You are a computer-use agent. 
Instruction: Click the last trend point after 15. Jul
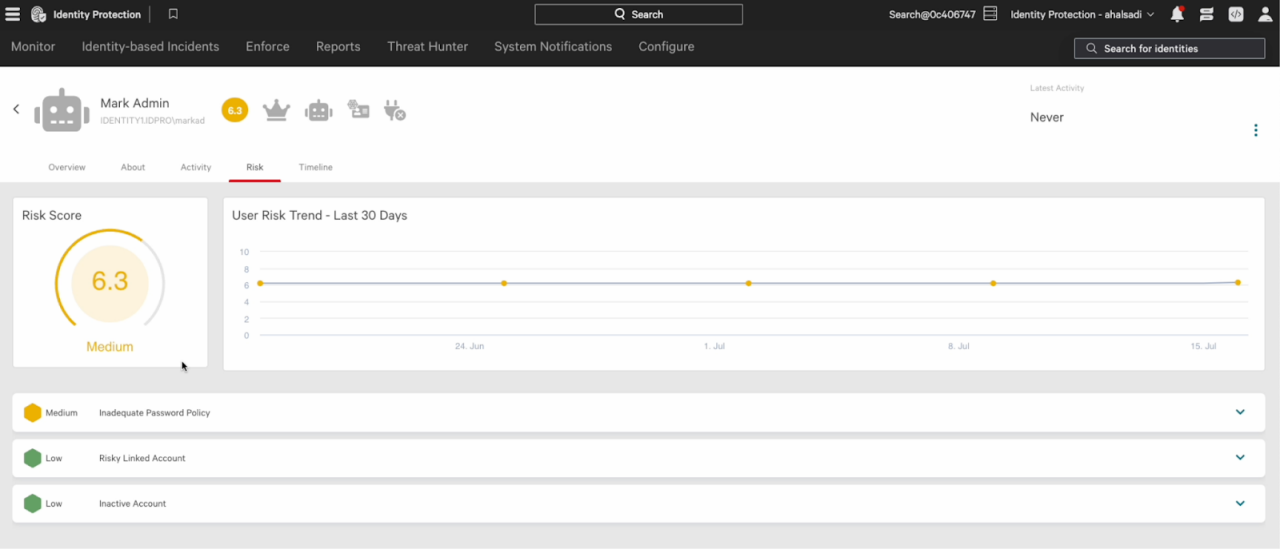(x=1238, y=283)
